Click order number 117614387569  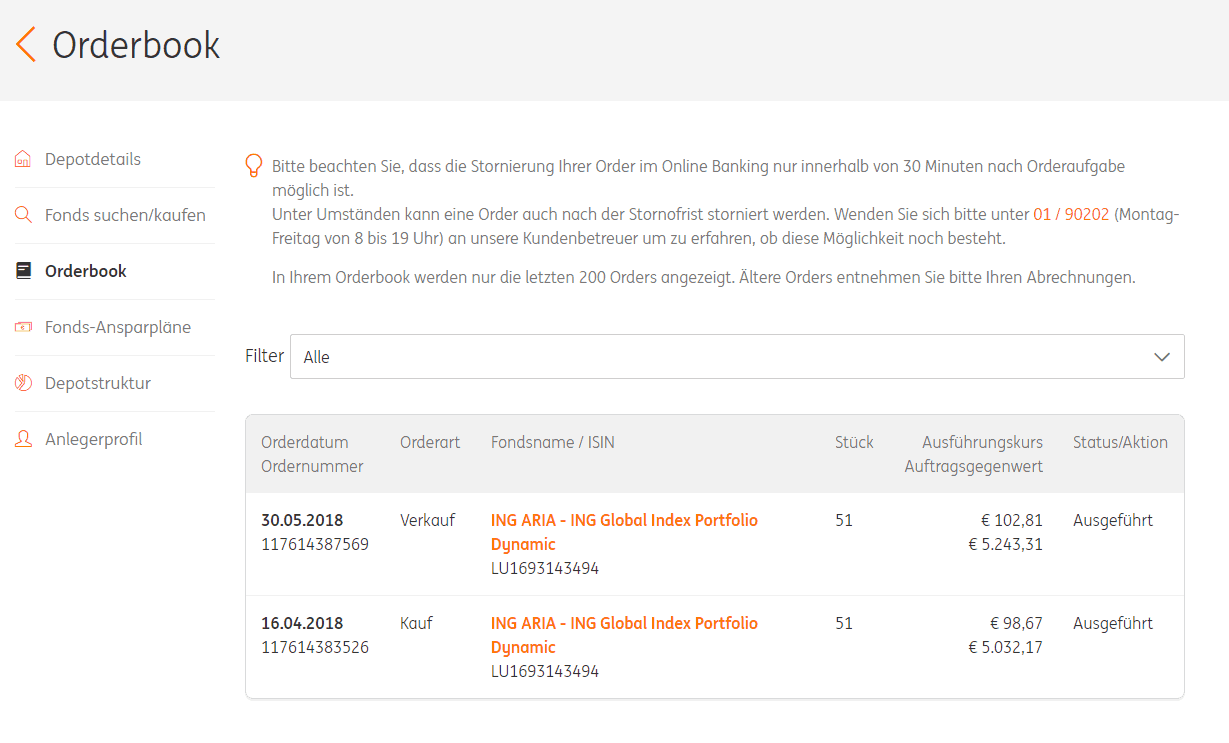(x=315, y=544)
